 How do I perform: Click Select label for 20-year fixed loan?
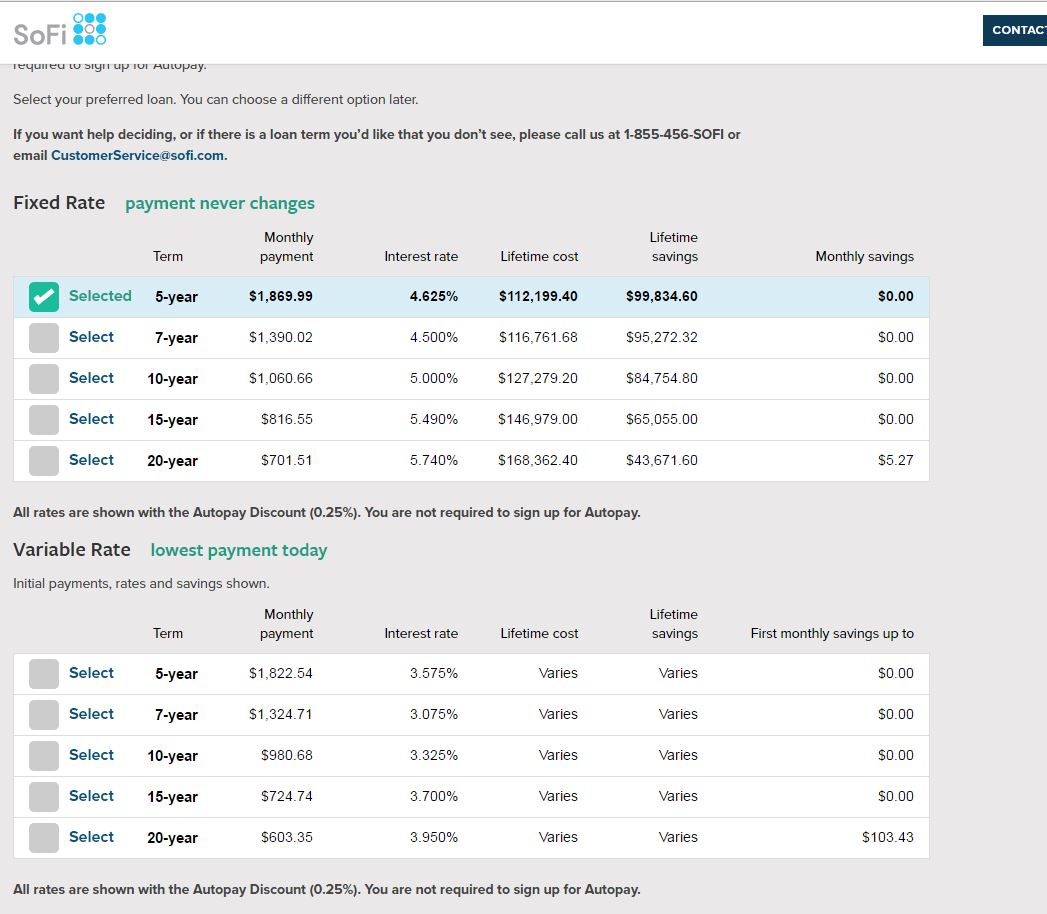click(x=91, y=460)
